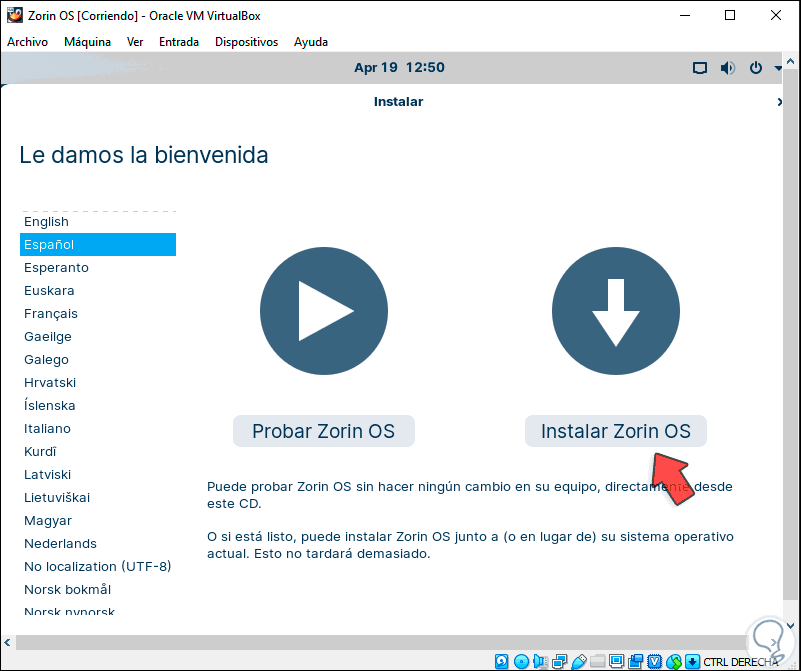Minimize the VirtualBox window
This screenshot has width=801, height=671.
click(x=685, y=15)
